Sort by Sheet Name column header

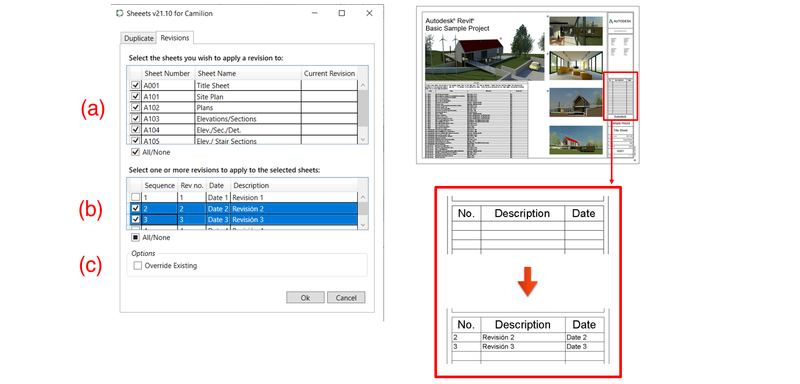247,73
